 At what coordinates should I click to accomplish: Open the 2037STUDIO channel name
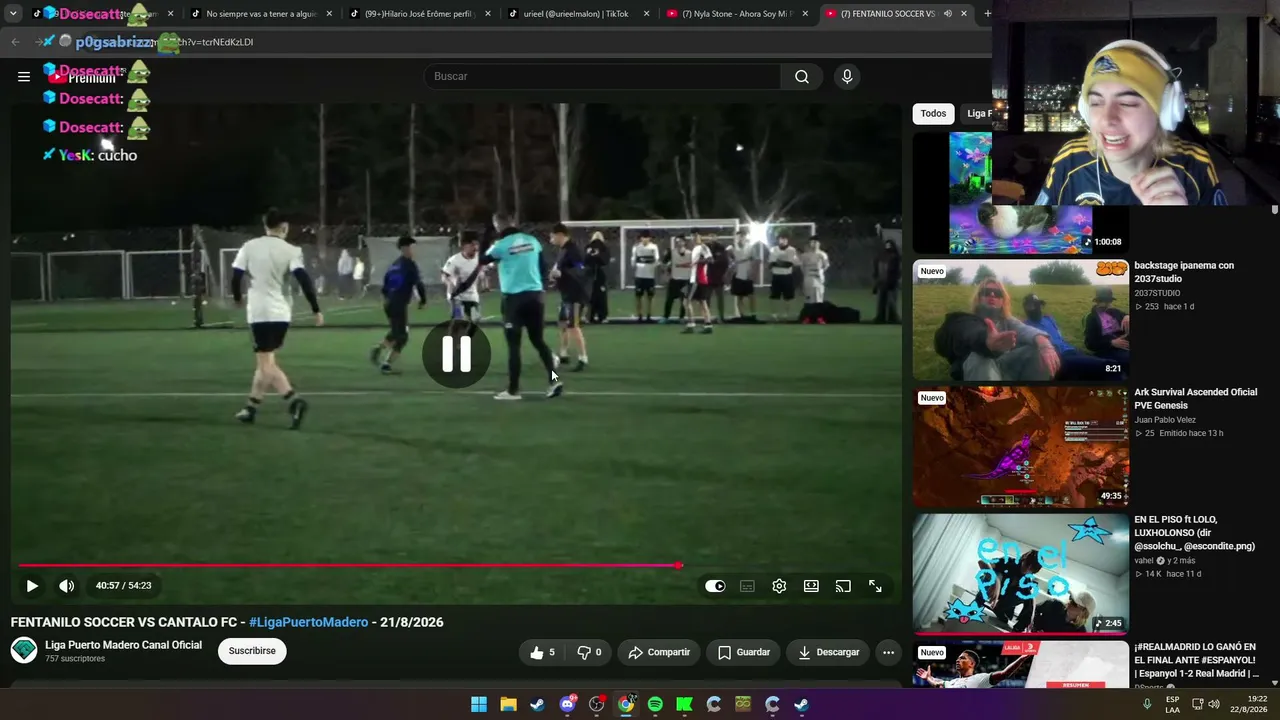tap(1157, 293)
